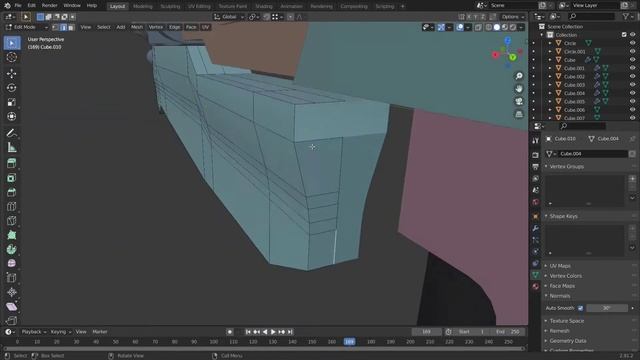Jump to end frame button
This screenshot has height=360, width=640.
(290, 332)
